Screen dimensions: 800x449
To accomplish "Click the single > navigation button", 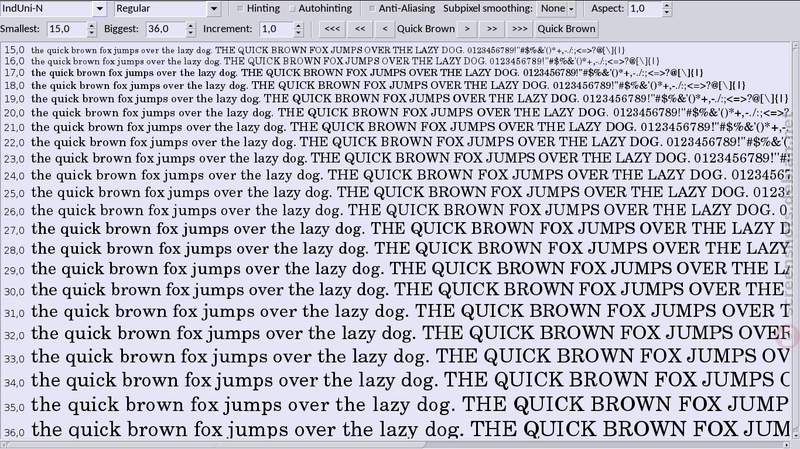I will coord(467,29).
